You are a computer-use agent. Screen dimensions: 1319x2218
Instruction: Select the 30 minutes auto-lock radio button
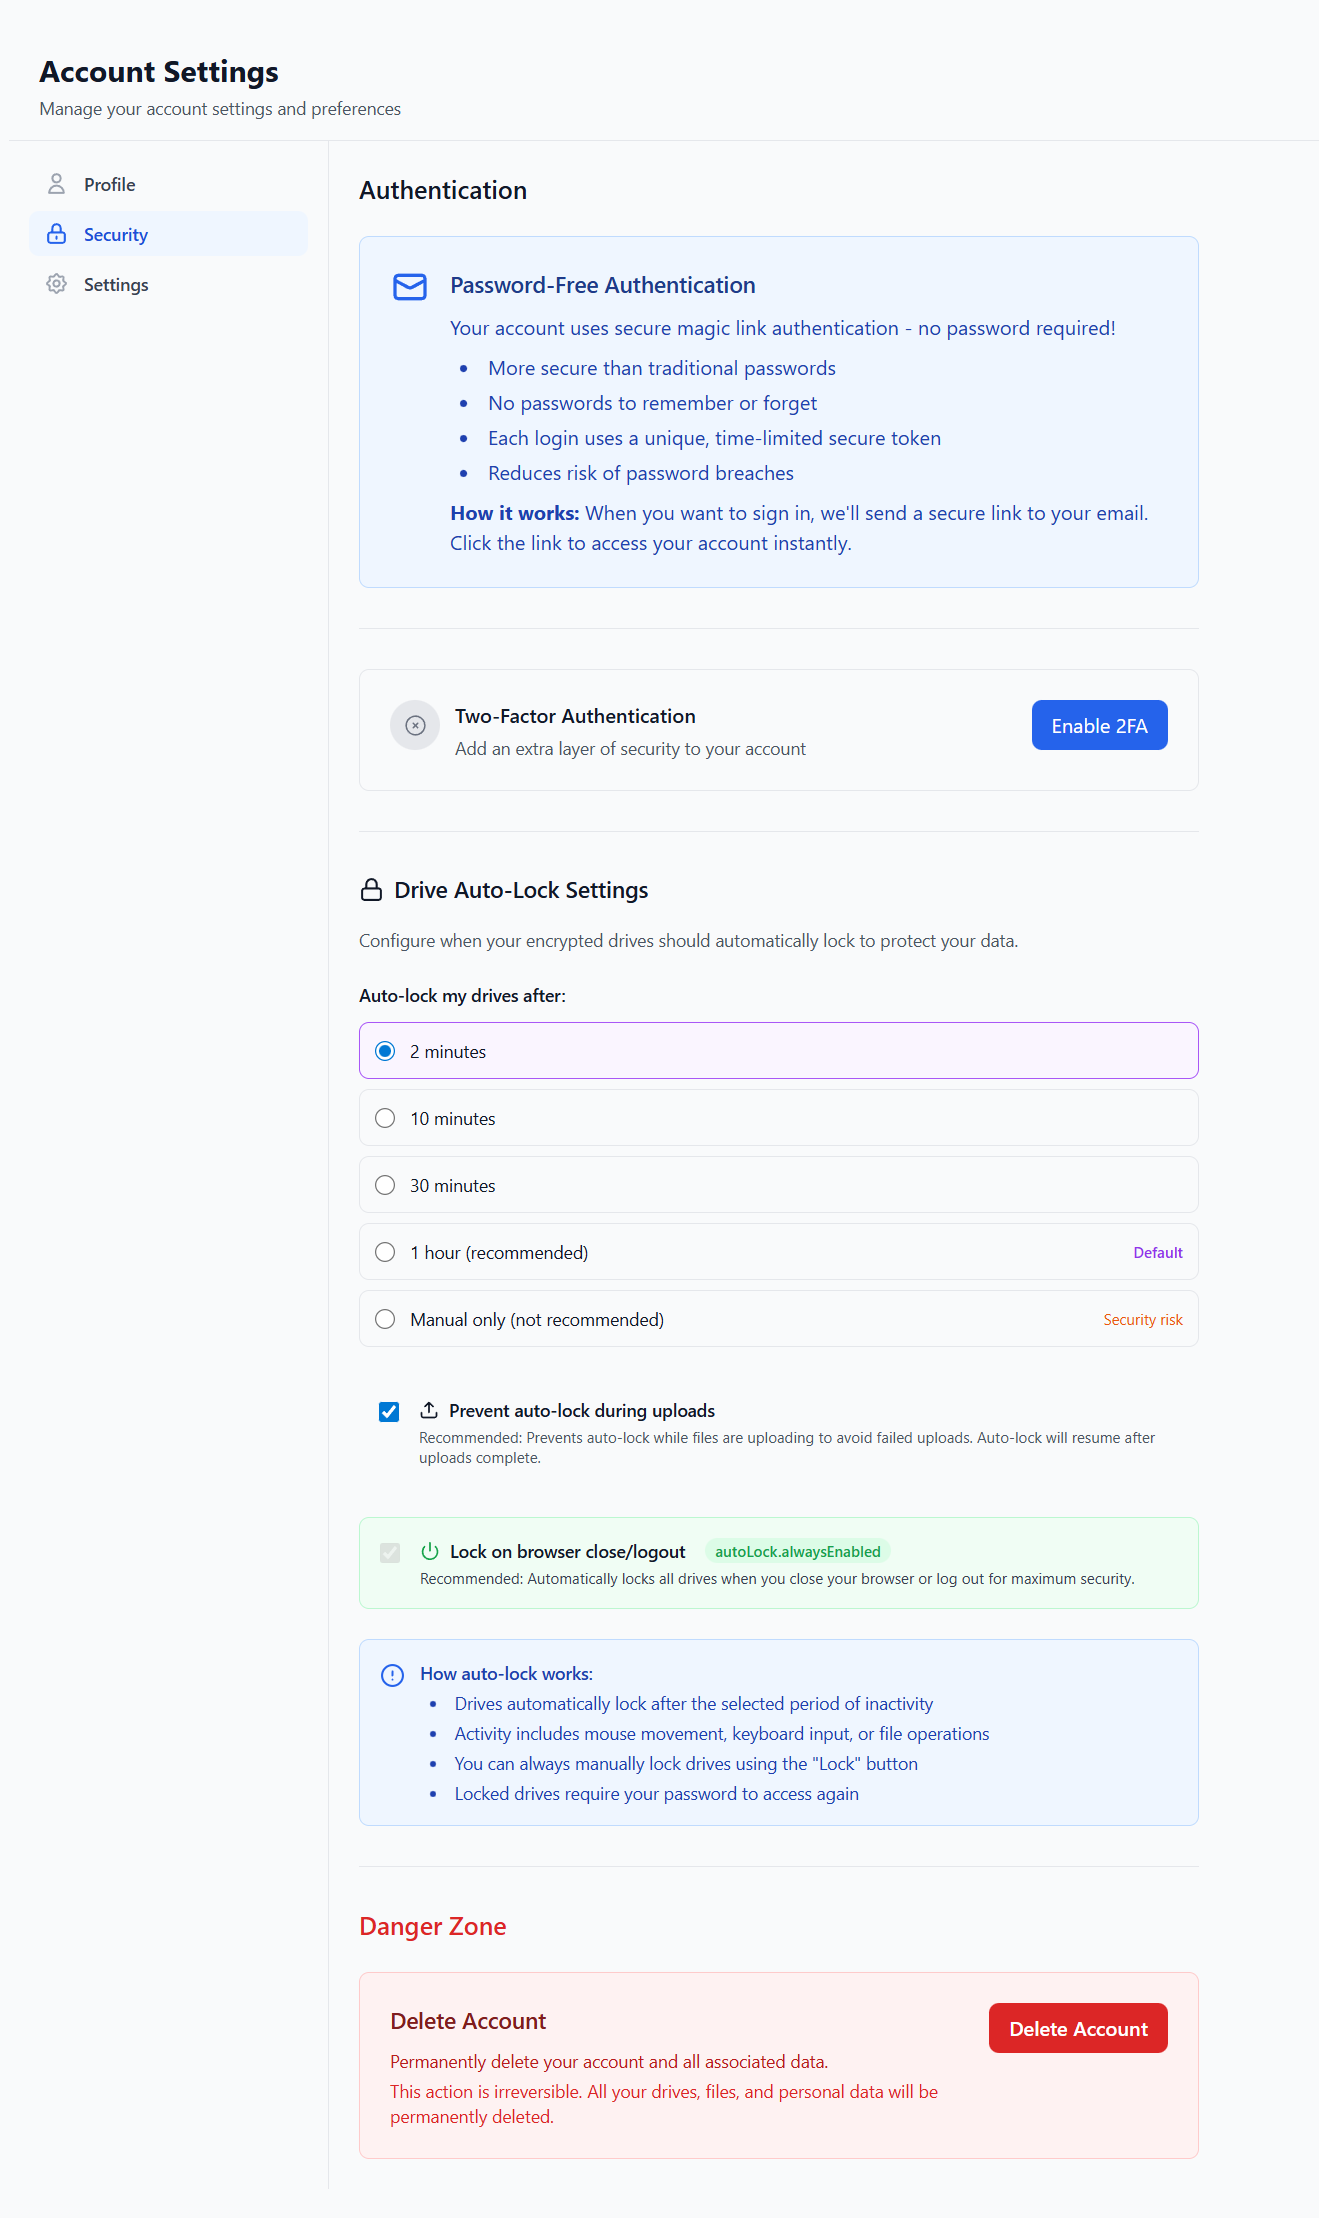pyautogui.click(x=385, y=1185)
